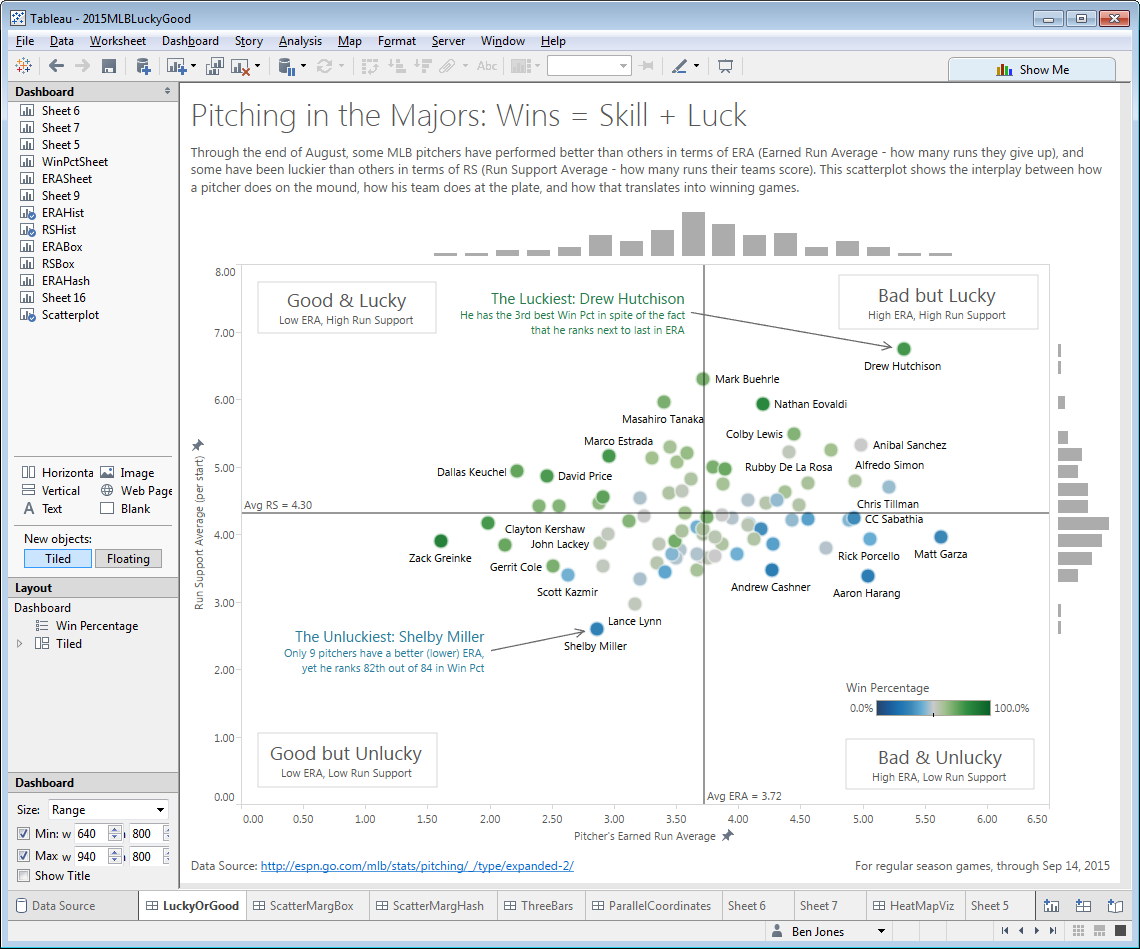The width and height of the screenshot is (1140, 949).
Task: Click the New Dashboard tab icon
Action: point(1083,906)
